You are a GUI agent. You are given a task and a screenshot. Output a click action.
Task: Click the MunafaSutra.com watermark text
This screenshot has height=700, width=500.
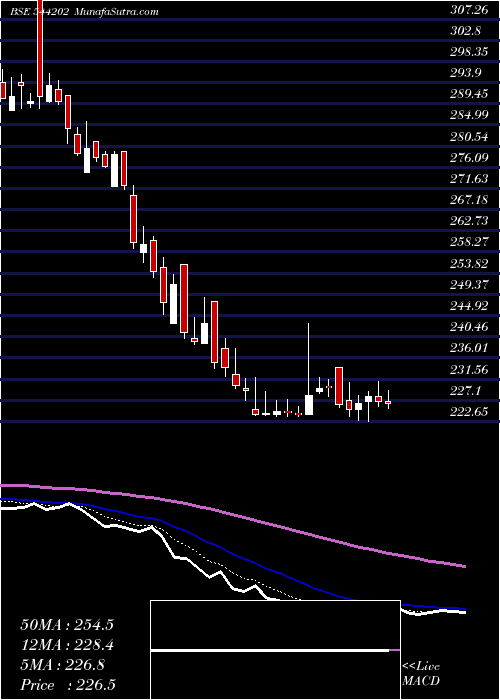click(116, 12)
